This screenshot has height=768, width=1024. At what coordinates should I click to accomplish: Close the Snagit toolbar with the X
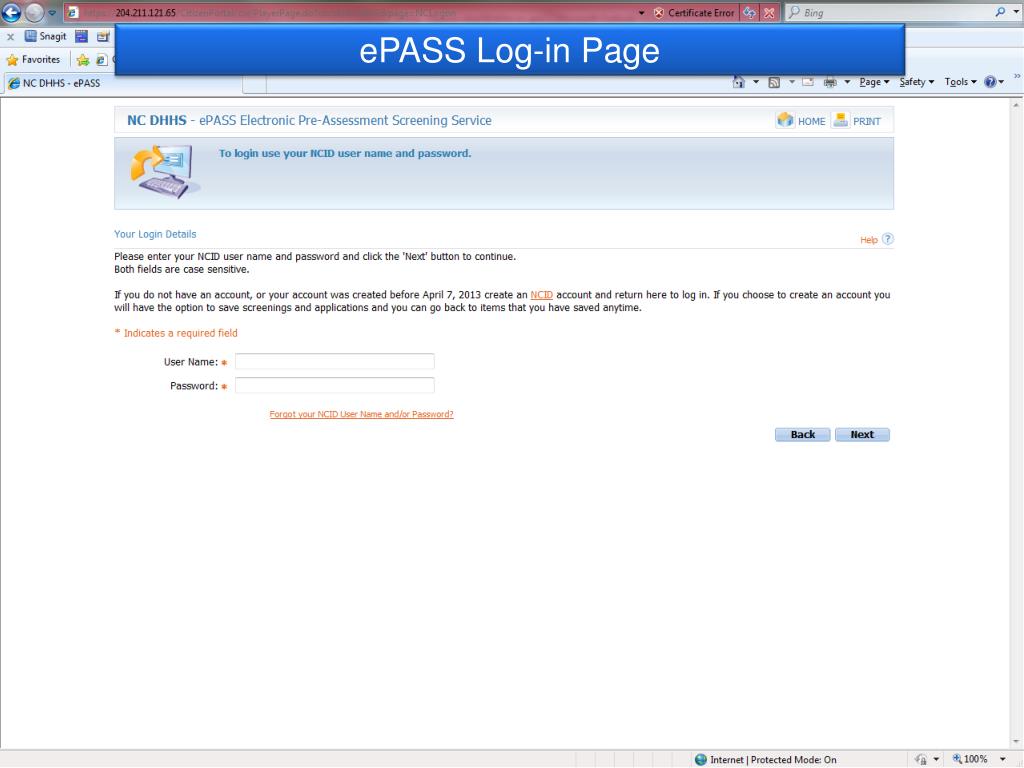click(x=10, y=37)
